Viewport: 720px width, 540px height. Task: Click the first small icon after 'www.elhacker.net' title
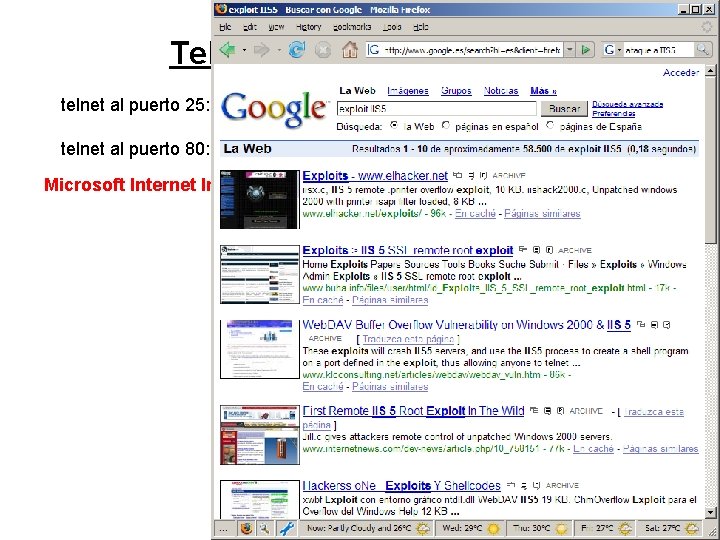[x=457, y=175]
